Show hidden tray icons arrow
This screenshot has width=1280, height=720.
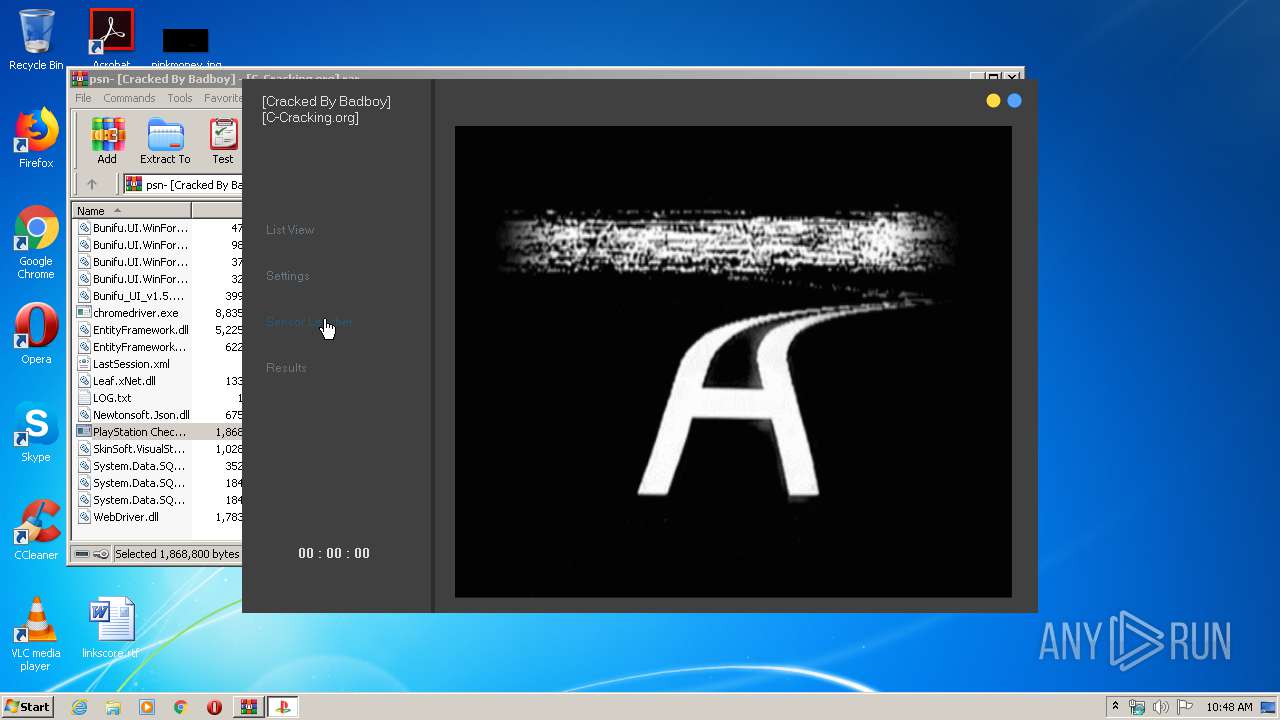[1115, 707]
